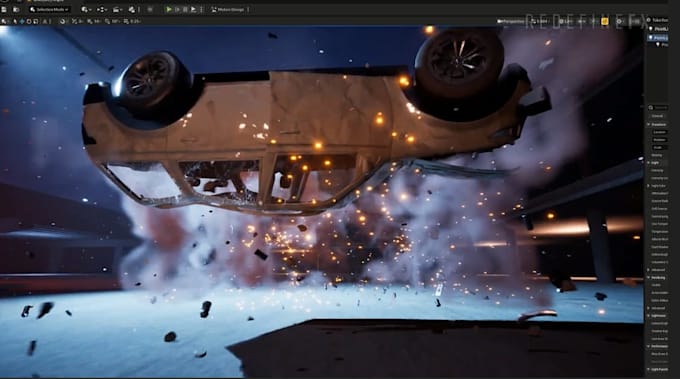680x379 pixels.
Task: Open the Perspective view mode dropdown
Action: (510, 21)
